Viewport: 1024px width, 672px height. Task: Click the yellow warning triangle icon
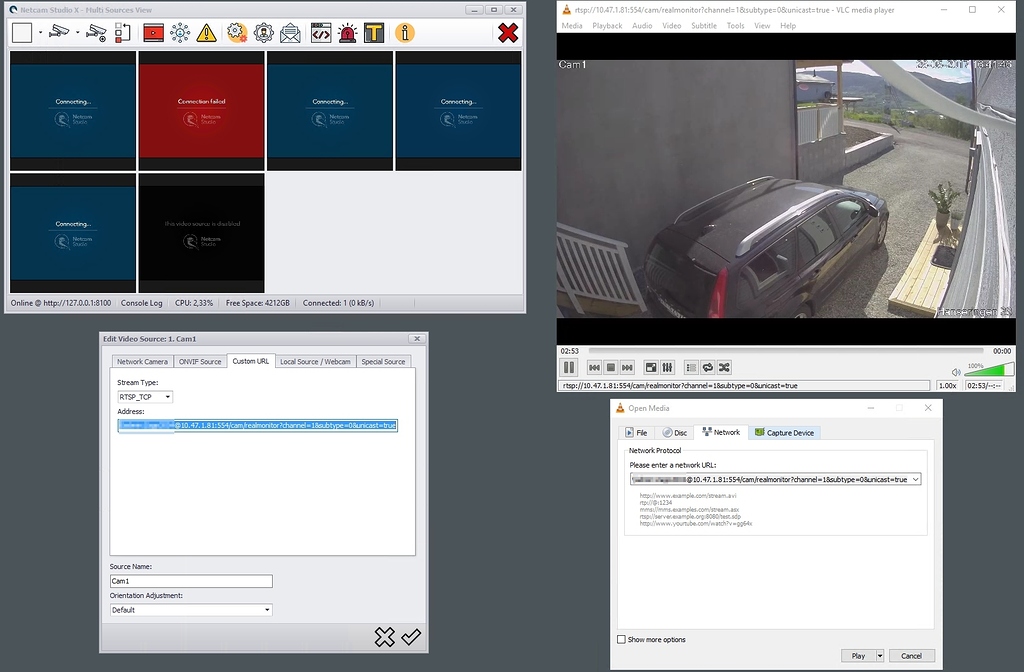click(206, 33)
